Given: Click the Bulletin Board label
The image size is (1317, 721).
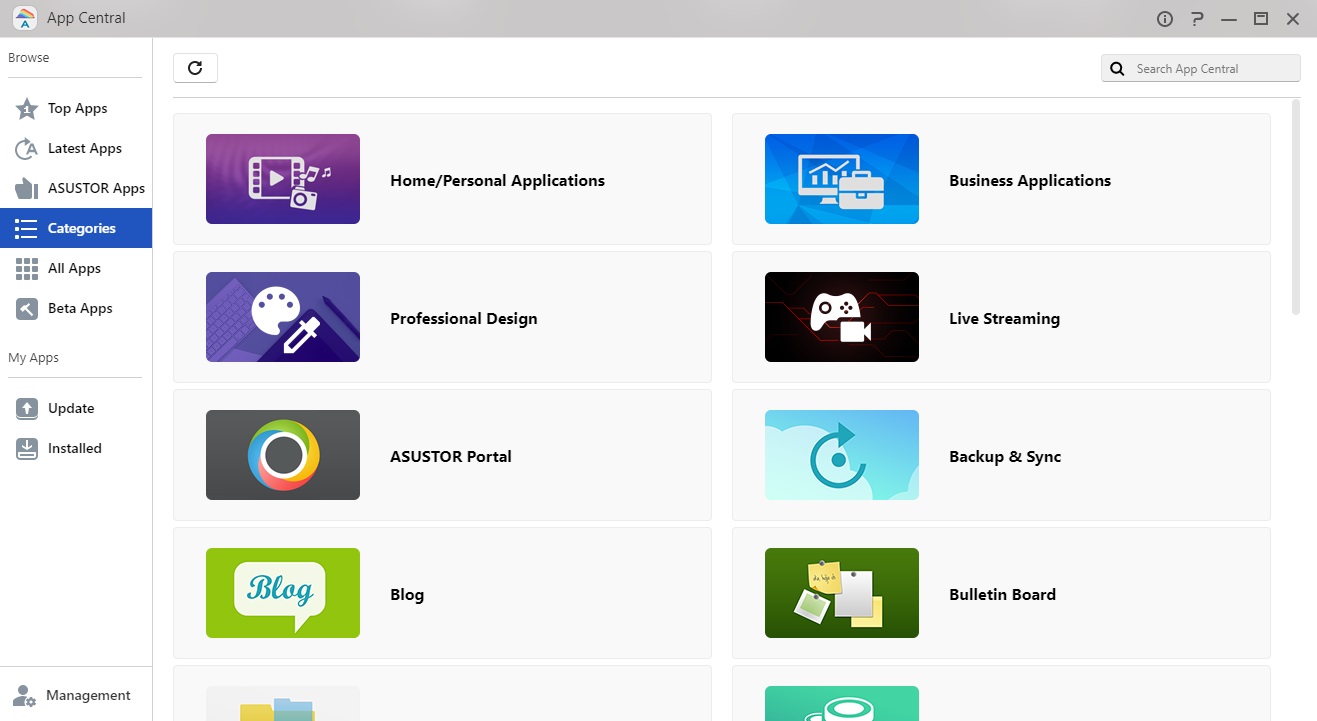Looking at the screenshot, I should 1002,595.
